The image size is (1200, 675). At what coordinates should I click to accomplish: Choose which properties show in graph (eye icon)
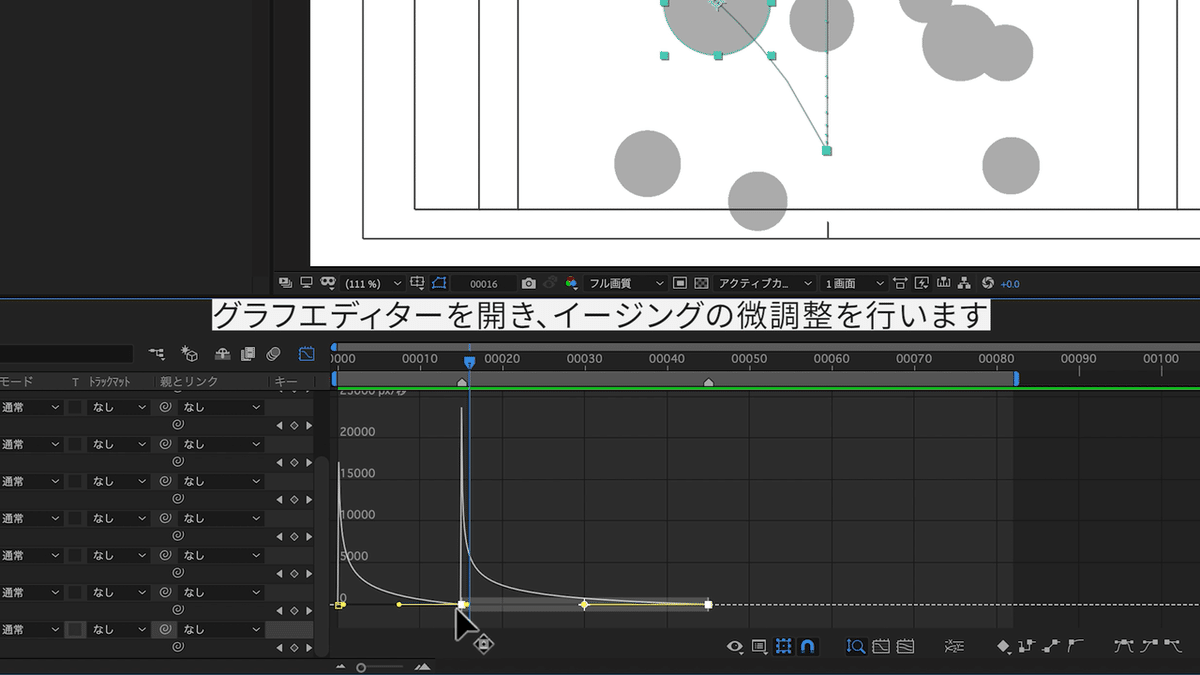point(735,647)
